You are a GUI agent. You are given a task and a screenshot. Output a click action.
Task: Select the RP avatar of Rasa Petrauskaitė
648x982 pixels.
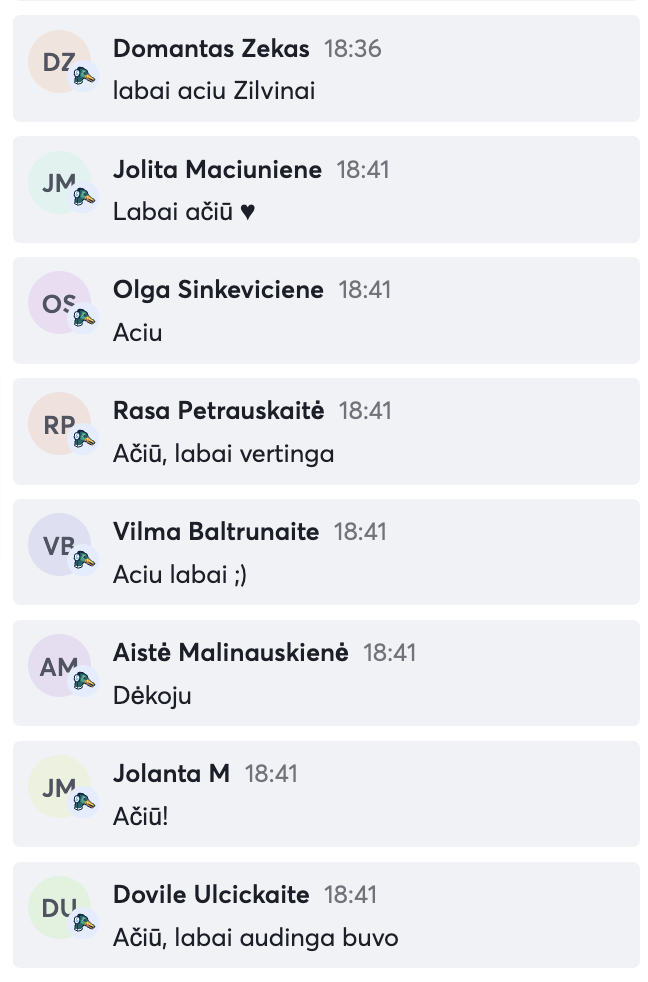point(59,424)
